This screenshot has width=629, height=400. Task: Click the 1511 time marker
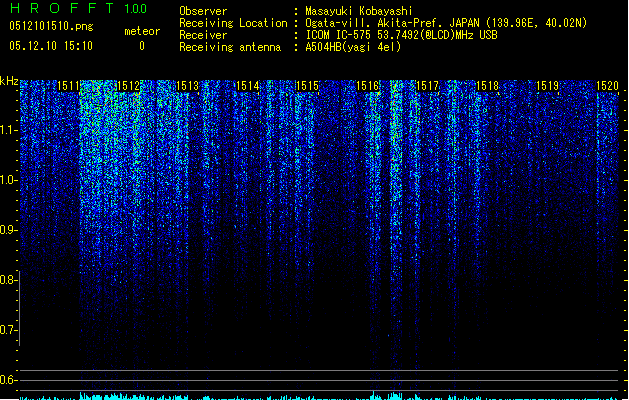[68, 86]
